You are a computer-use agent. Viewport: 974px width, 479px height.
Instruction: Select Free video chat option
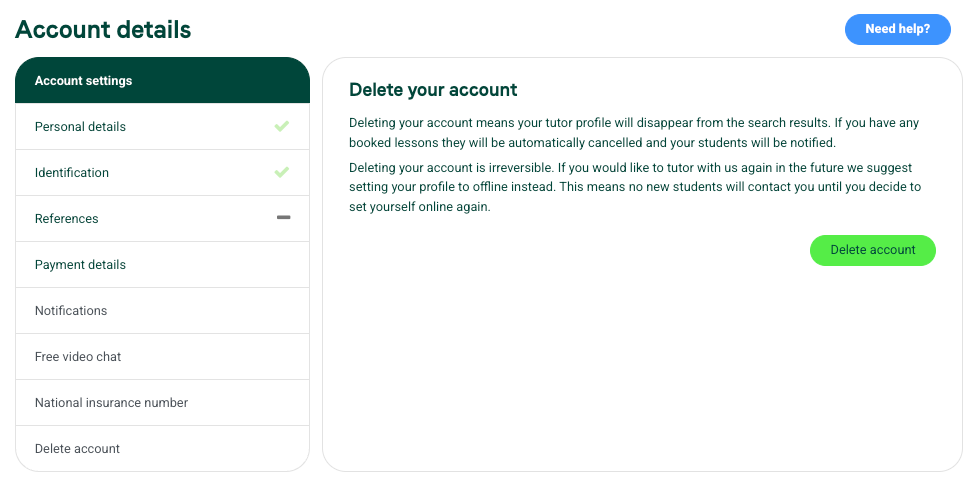pyautogui.click(x=162, y=357)
